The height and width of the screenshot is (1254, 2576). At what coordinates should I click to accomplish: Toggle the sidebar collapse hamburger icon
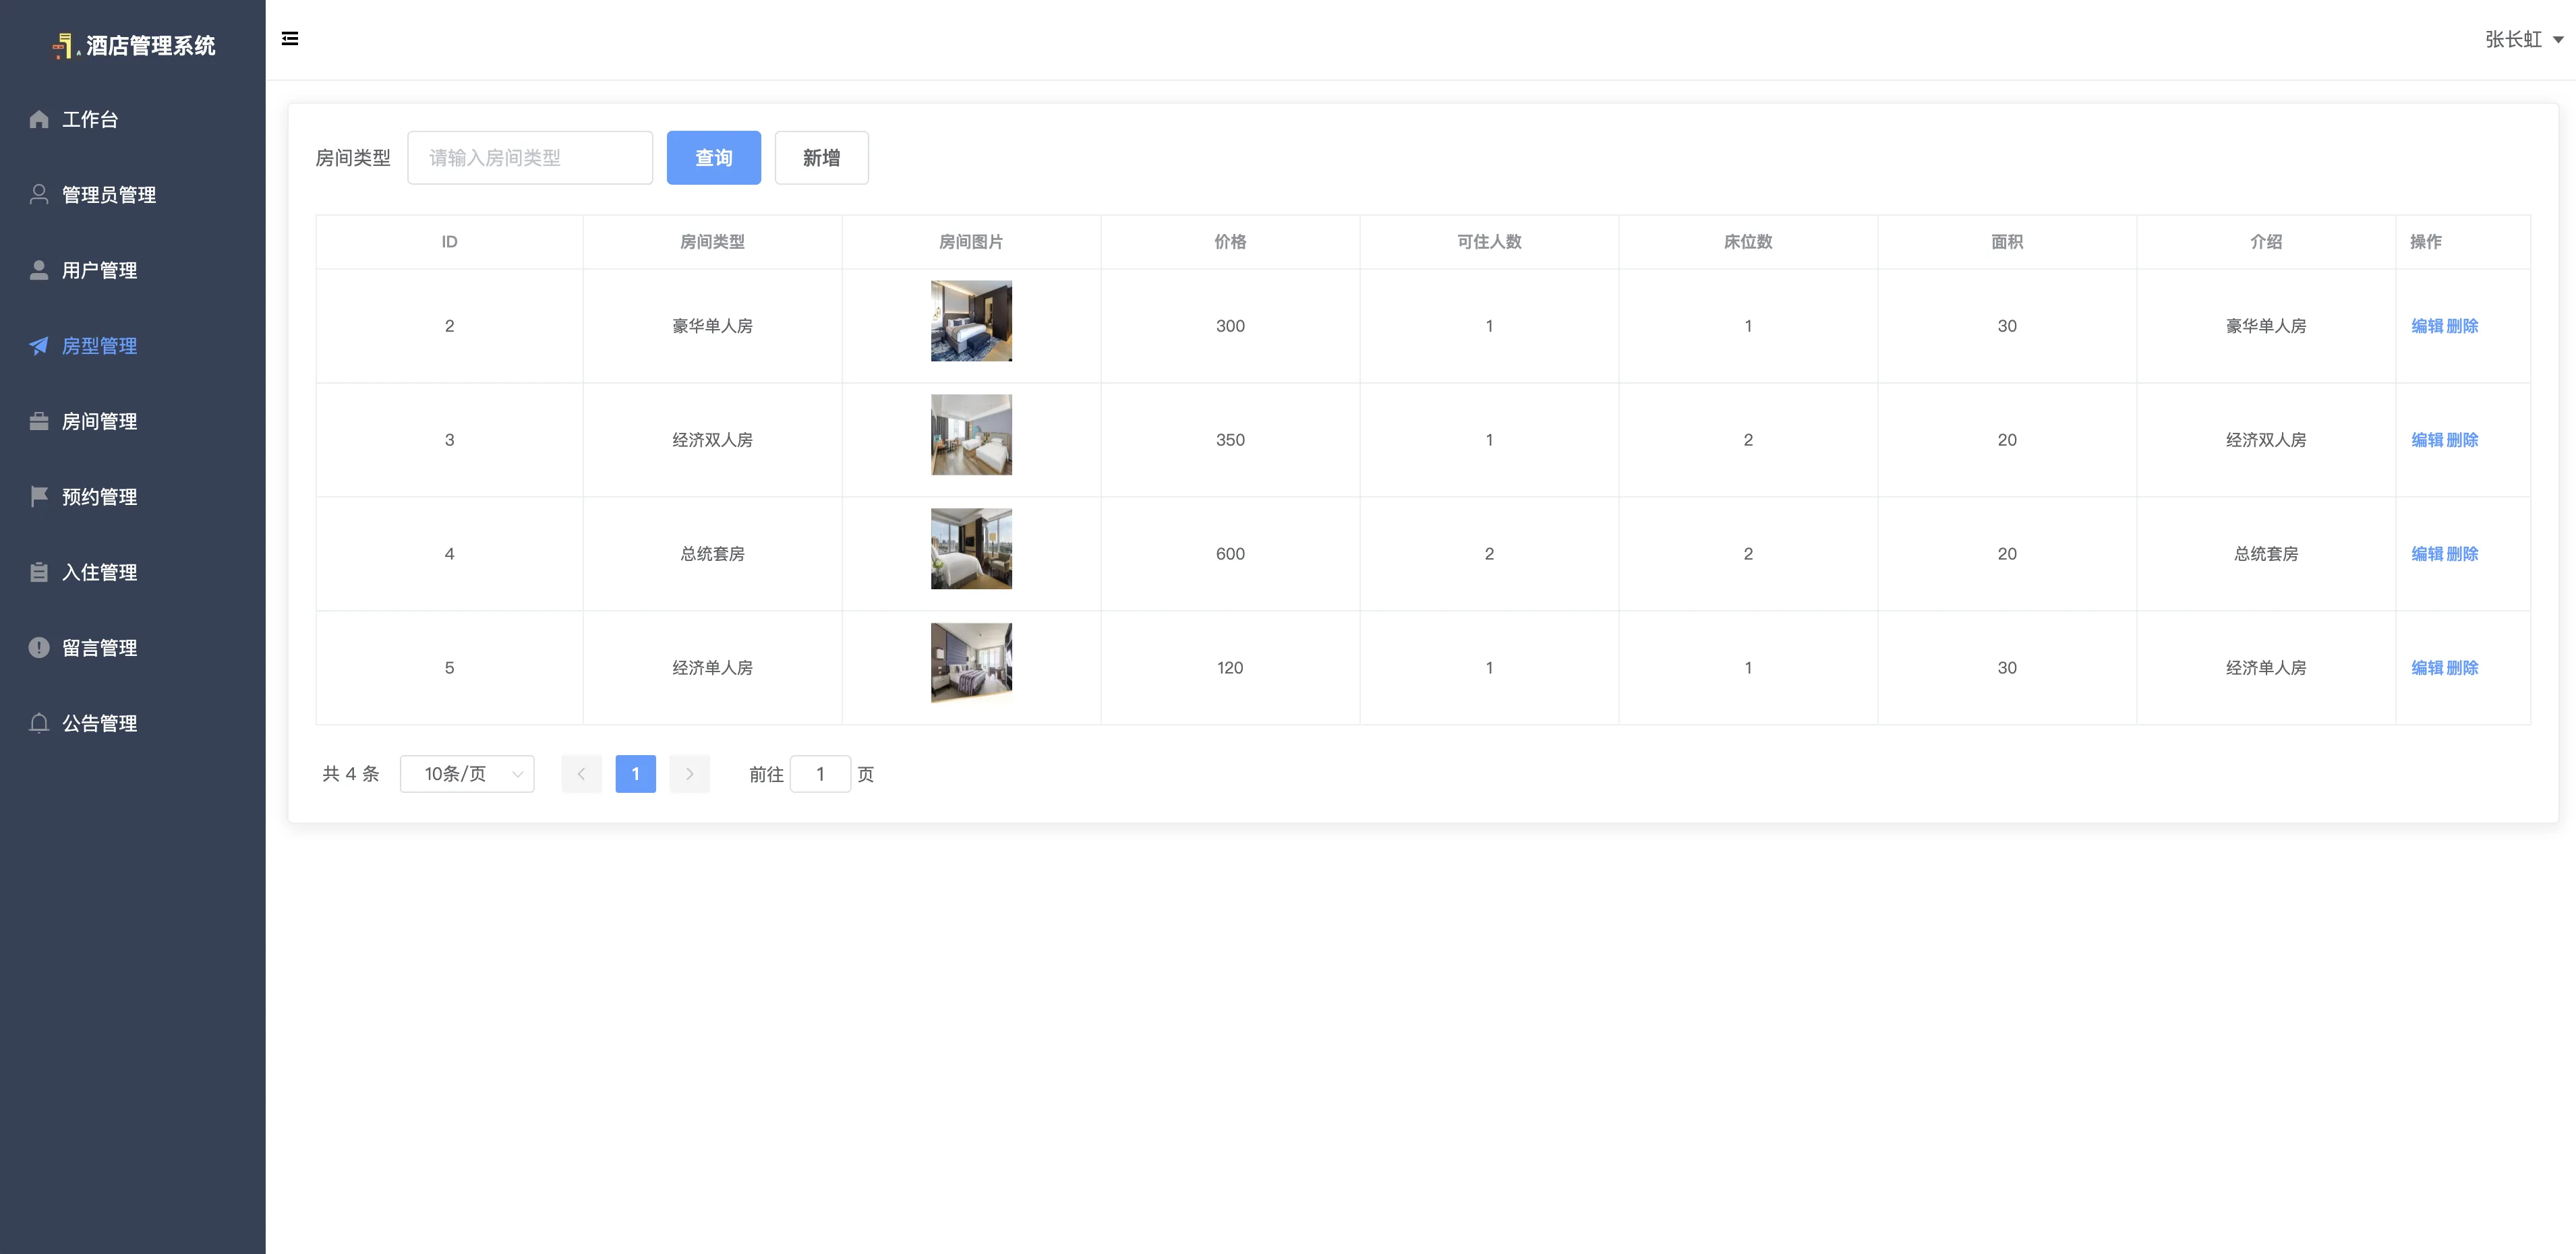[290, 39]
